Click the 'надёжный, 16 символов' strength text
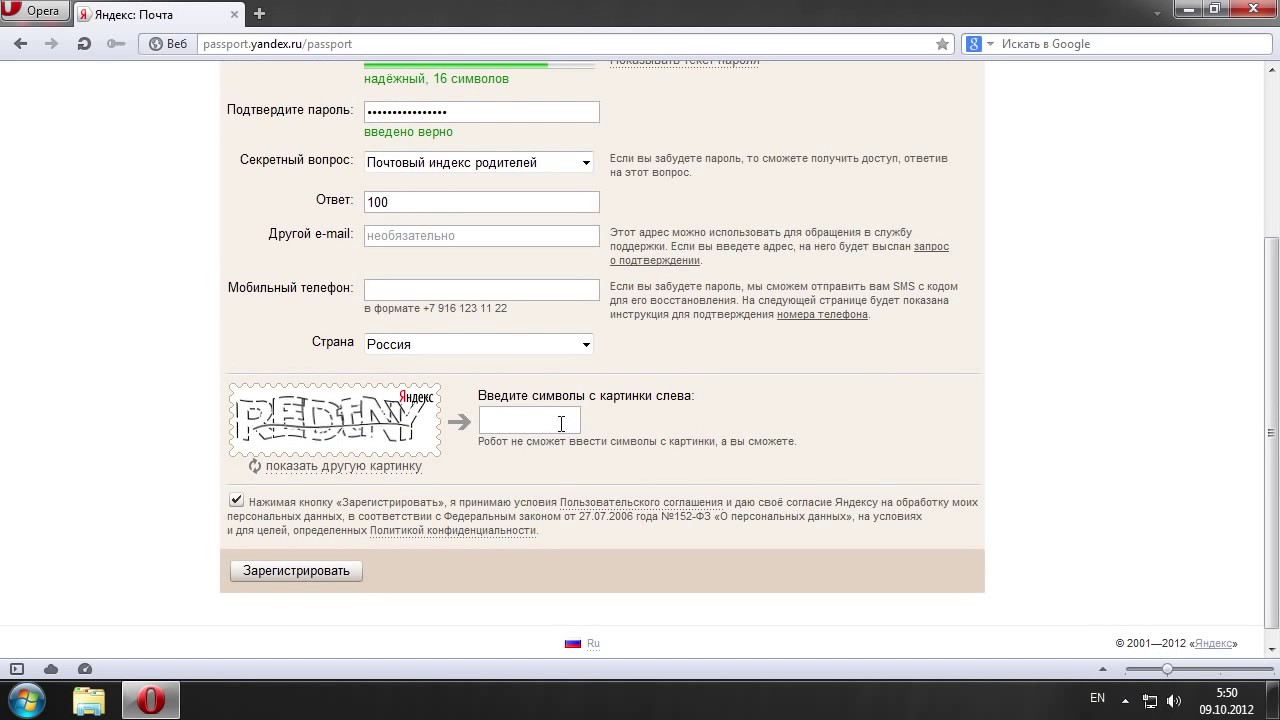This screenshot has height=720, width=1280. [436, 79]
